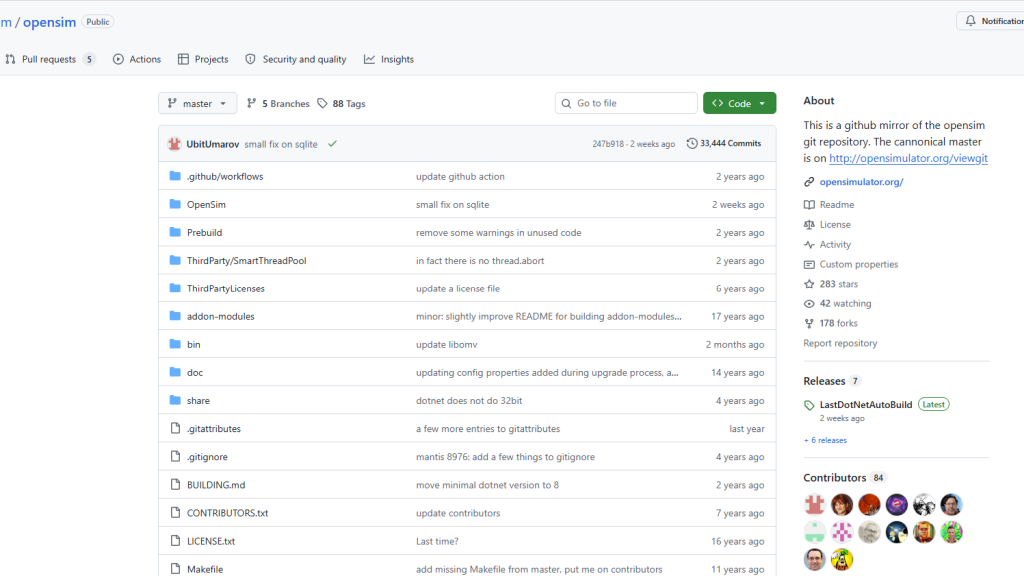The width and height of the screenshot is (1024, 576).
Task: Open commit 'dotnet does not do 32bit'
Action: [469, 401]
